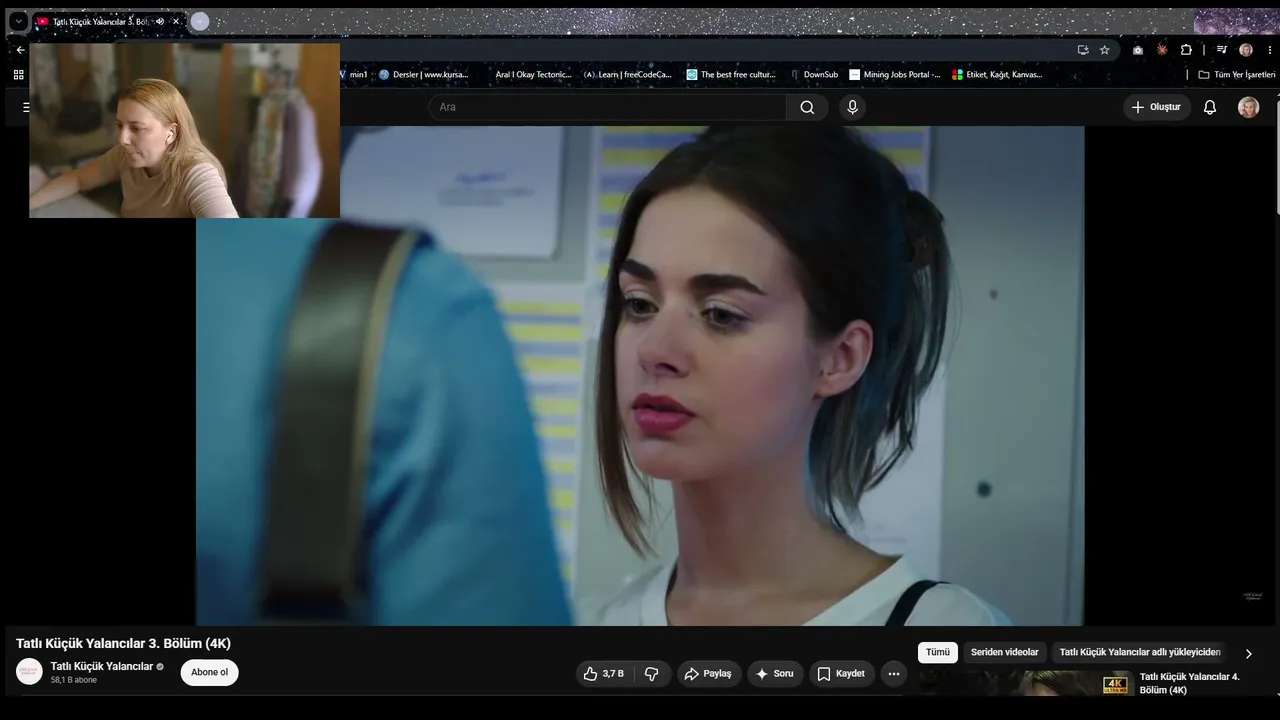
Task: Open the Chrome profile avatar
Action: click(x=1246, y=50)
